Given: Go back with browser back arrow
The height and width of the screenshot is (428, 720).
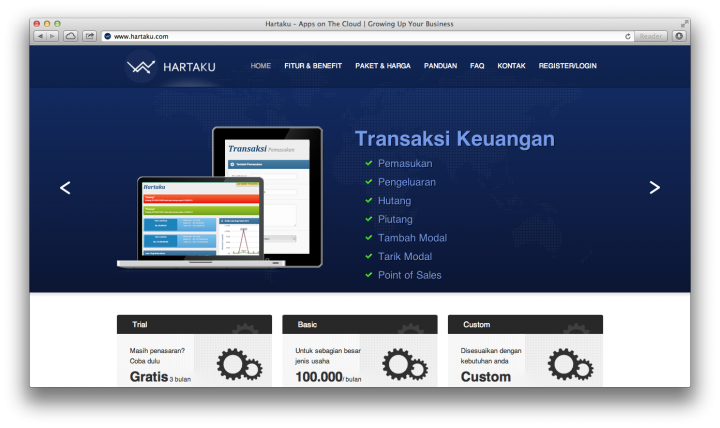Looking at the screenshot, I should coord(40,36).
